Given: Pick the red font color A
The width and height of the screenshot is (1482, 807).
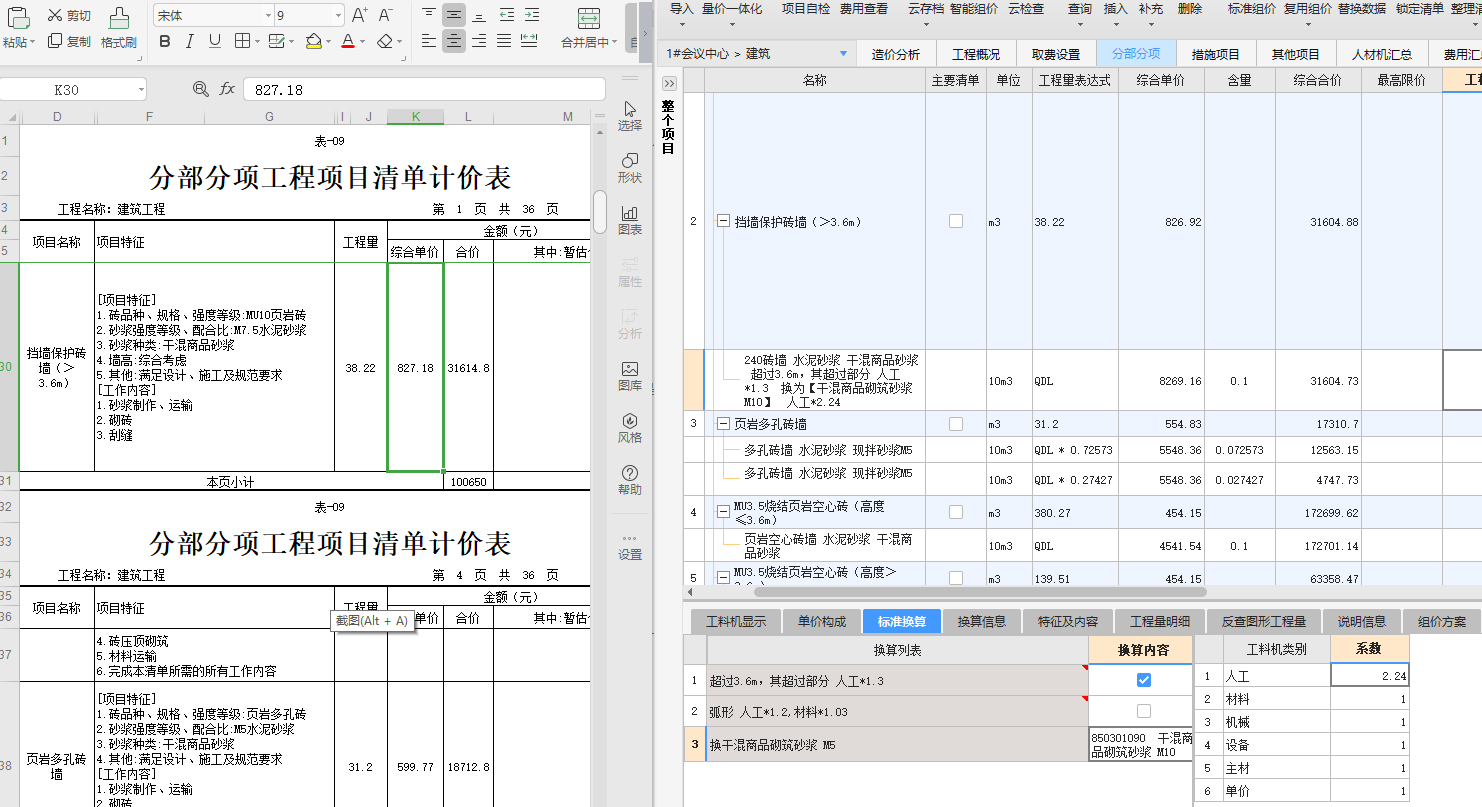Looking at the screenshot, I should click(347, 42).
